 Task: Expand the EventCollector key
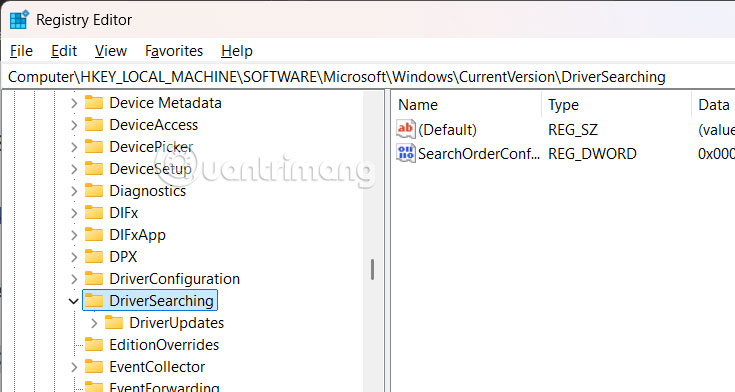pos(74,367)
